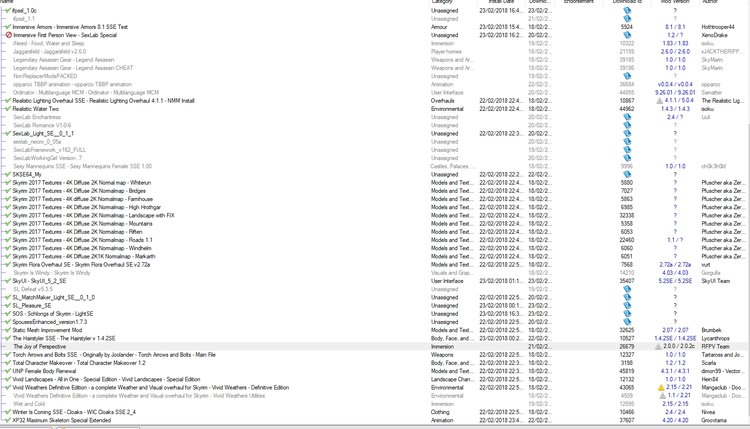Click the blue download icon for SL Defeat v5.3.5

click(x=627, y=289)
